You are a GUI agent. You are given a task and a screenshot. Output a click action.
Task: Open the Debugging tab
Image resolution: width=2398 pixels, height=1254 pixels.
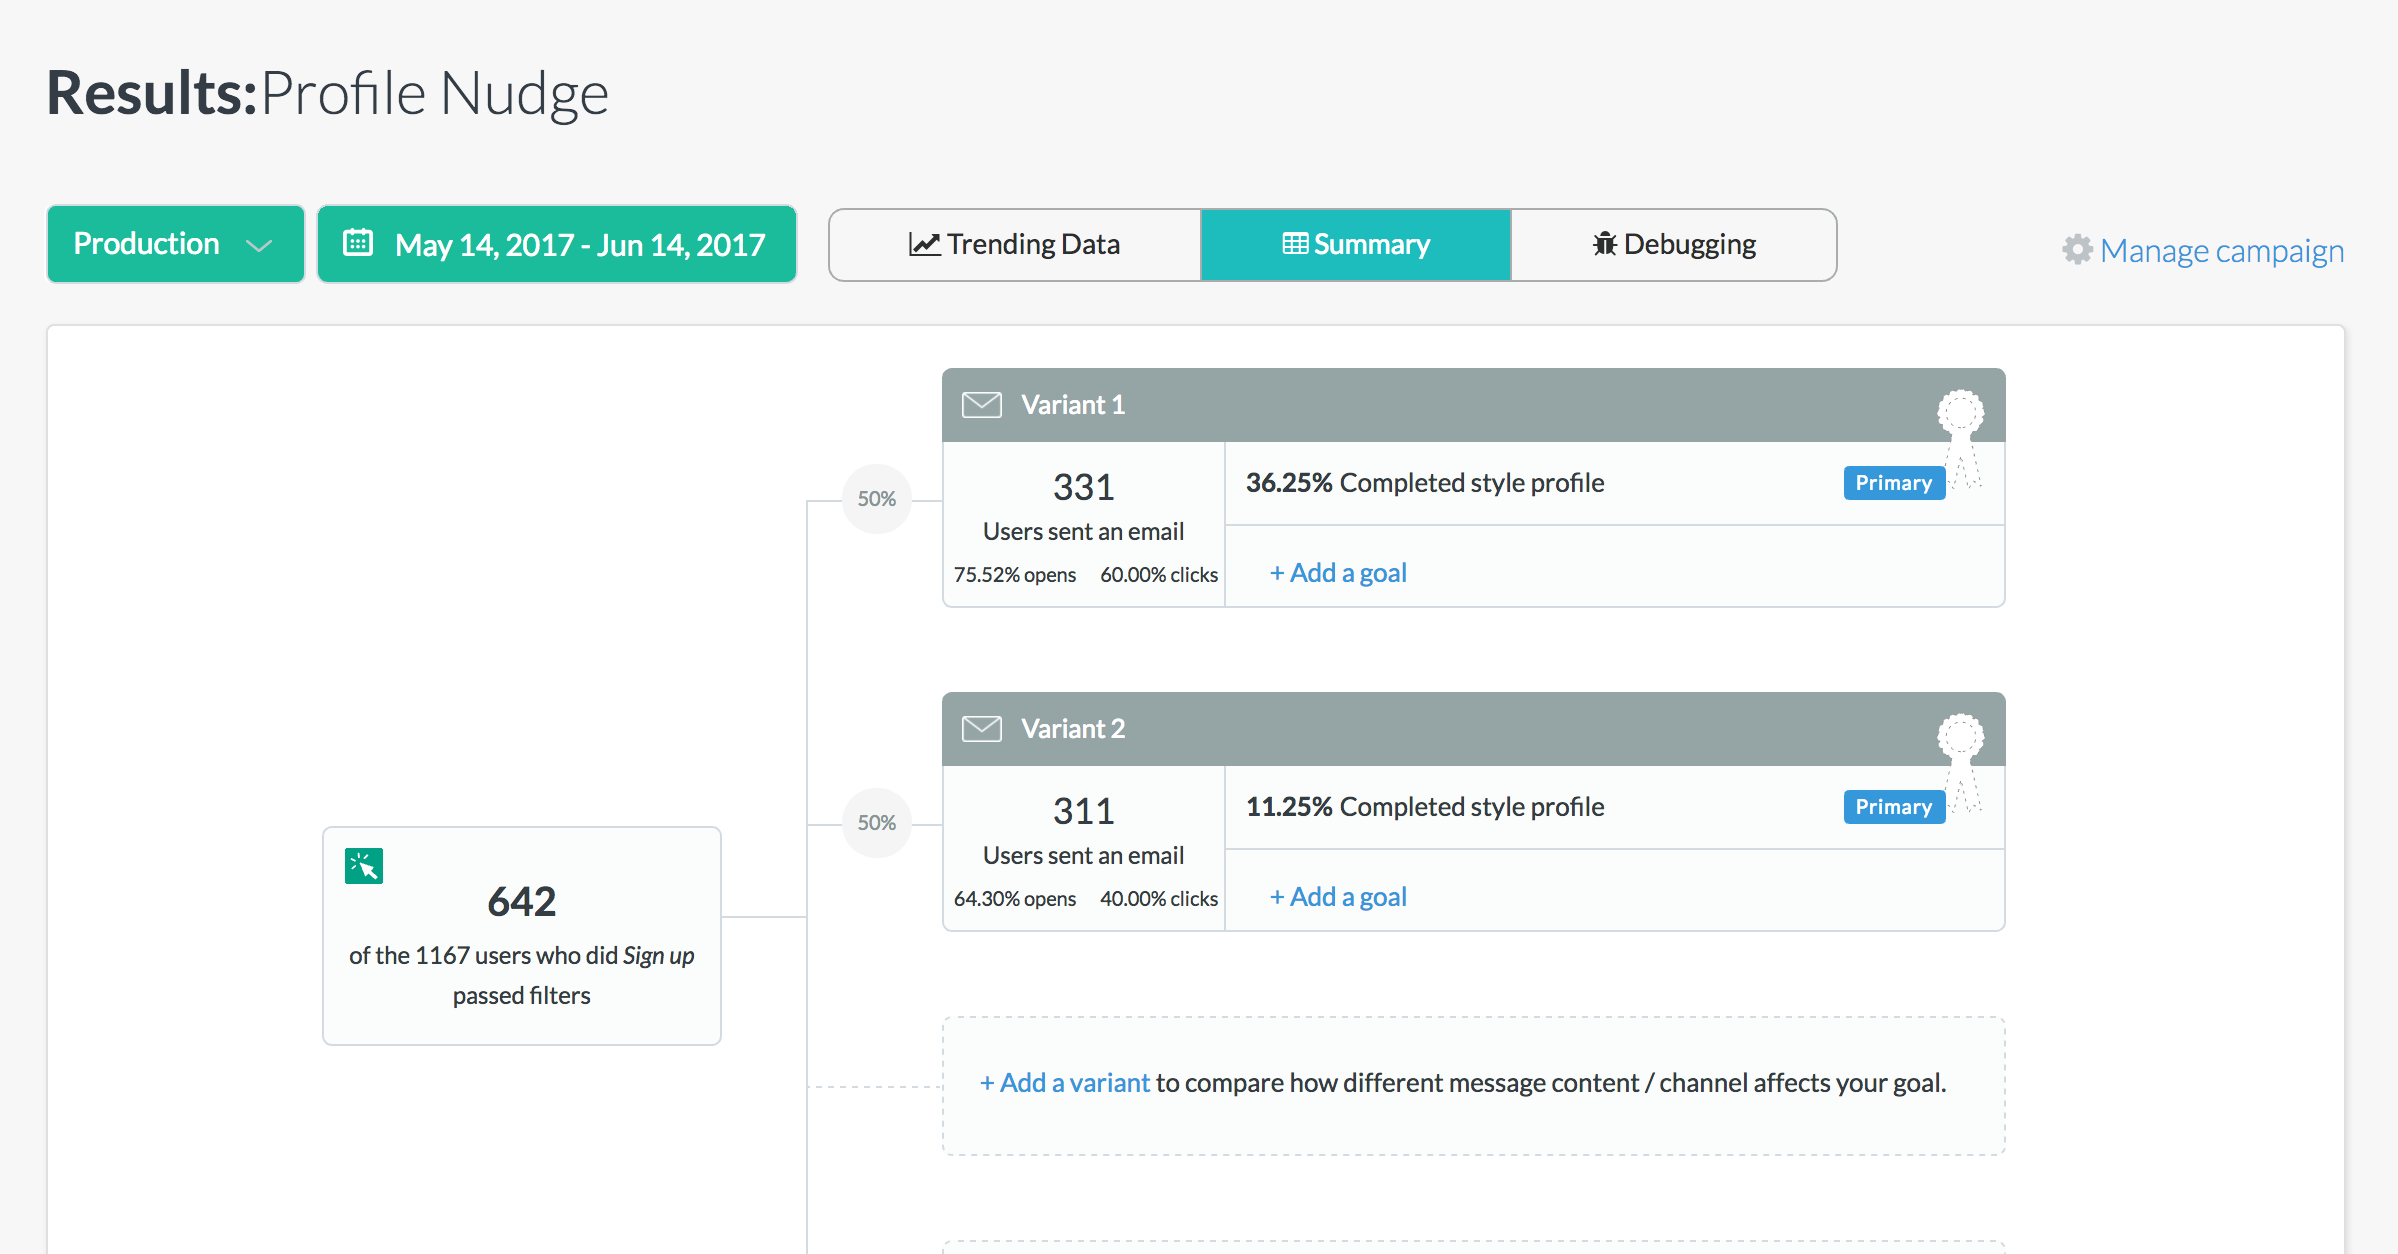(1674, 245)
